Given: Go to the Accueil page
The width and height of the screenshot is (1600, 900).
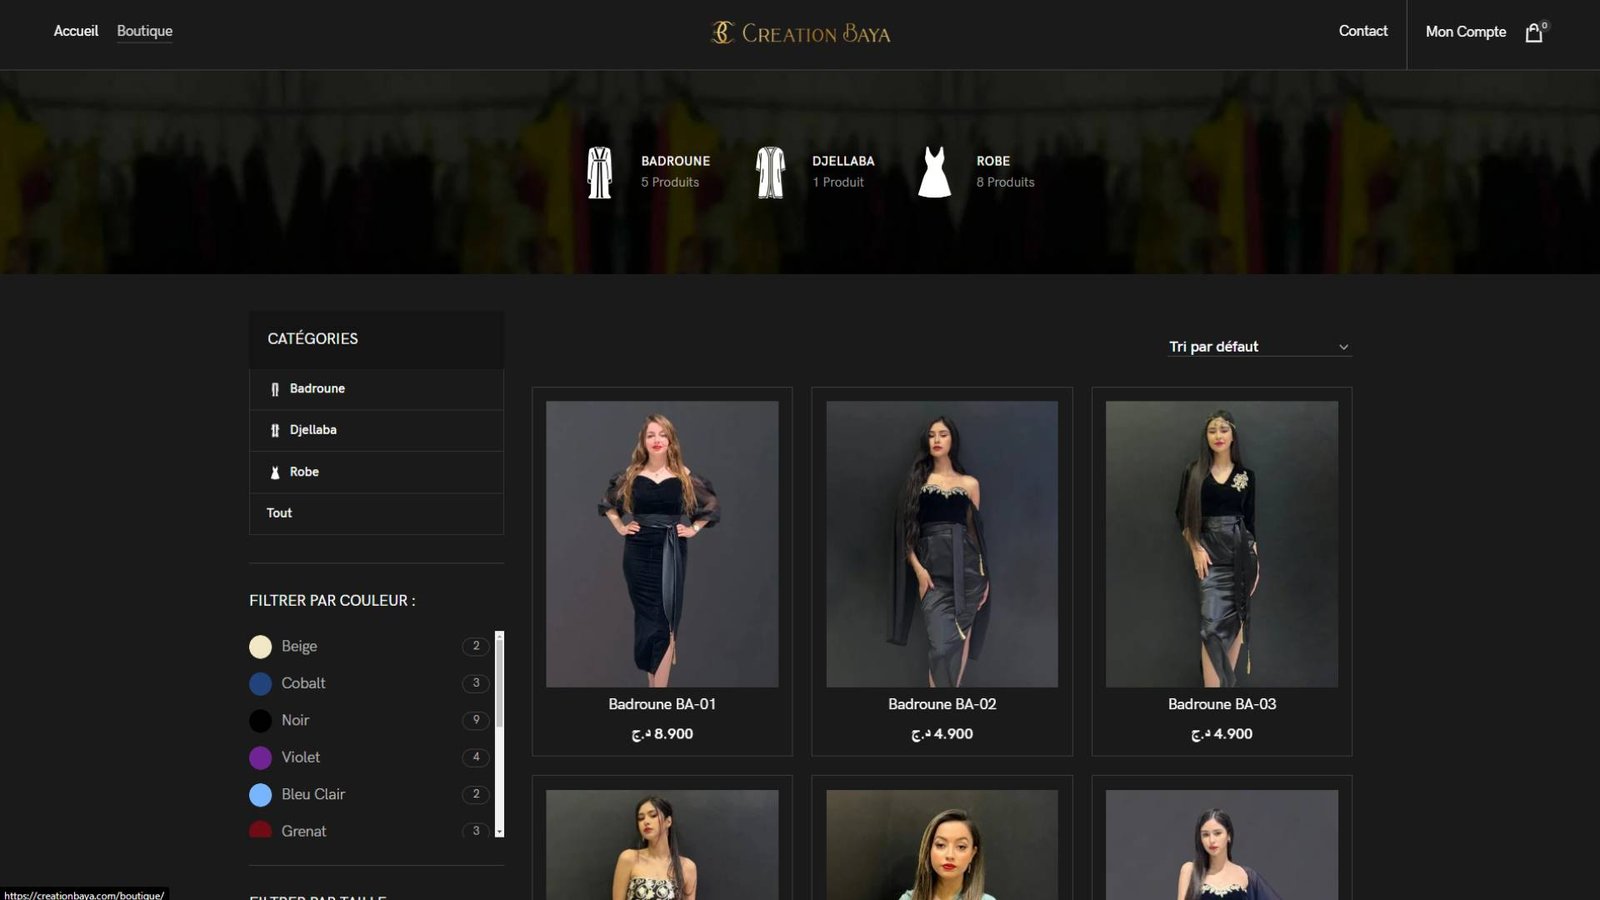Looking at the screenshot, I should tap(75, 31).
